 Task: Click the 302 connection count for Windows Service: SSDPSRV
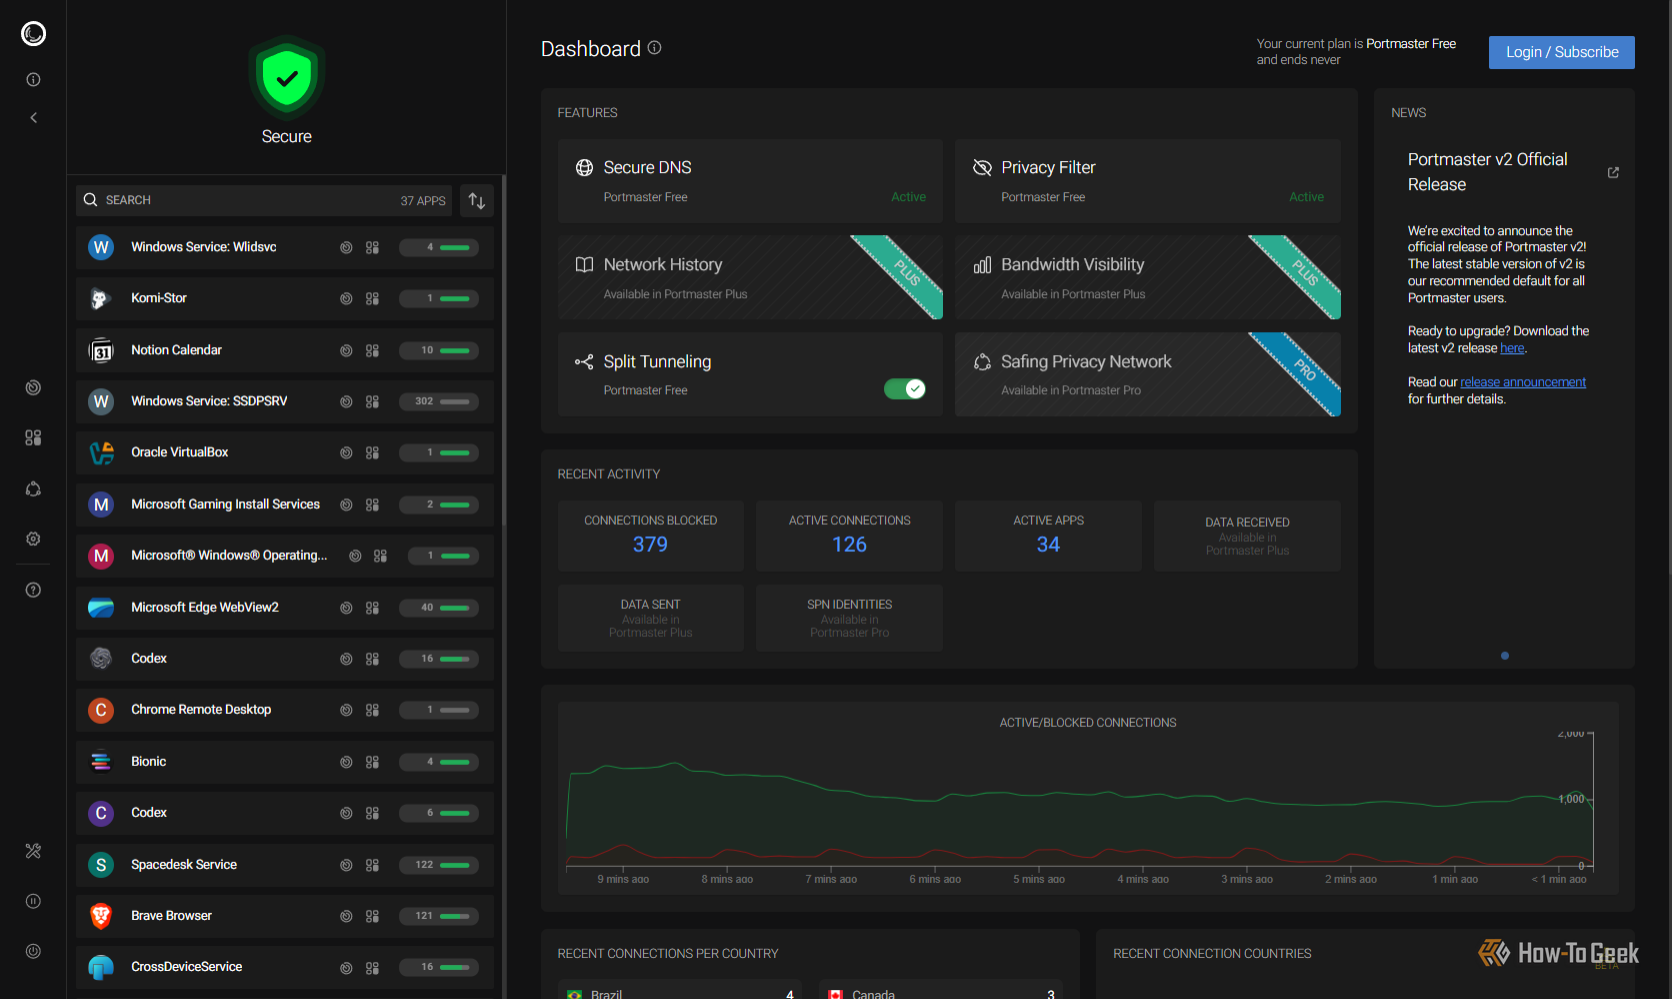(x=424, y=402)
